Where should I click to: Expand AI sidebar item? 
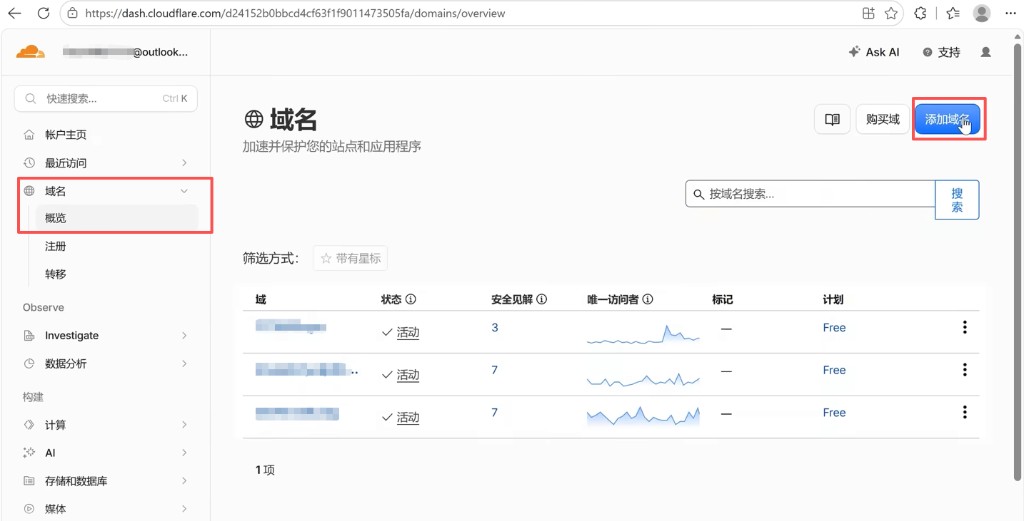coord(107,452)
